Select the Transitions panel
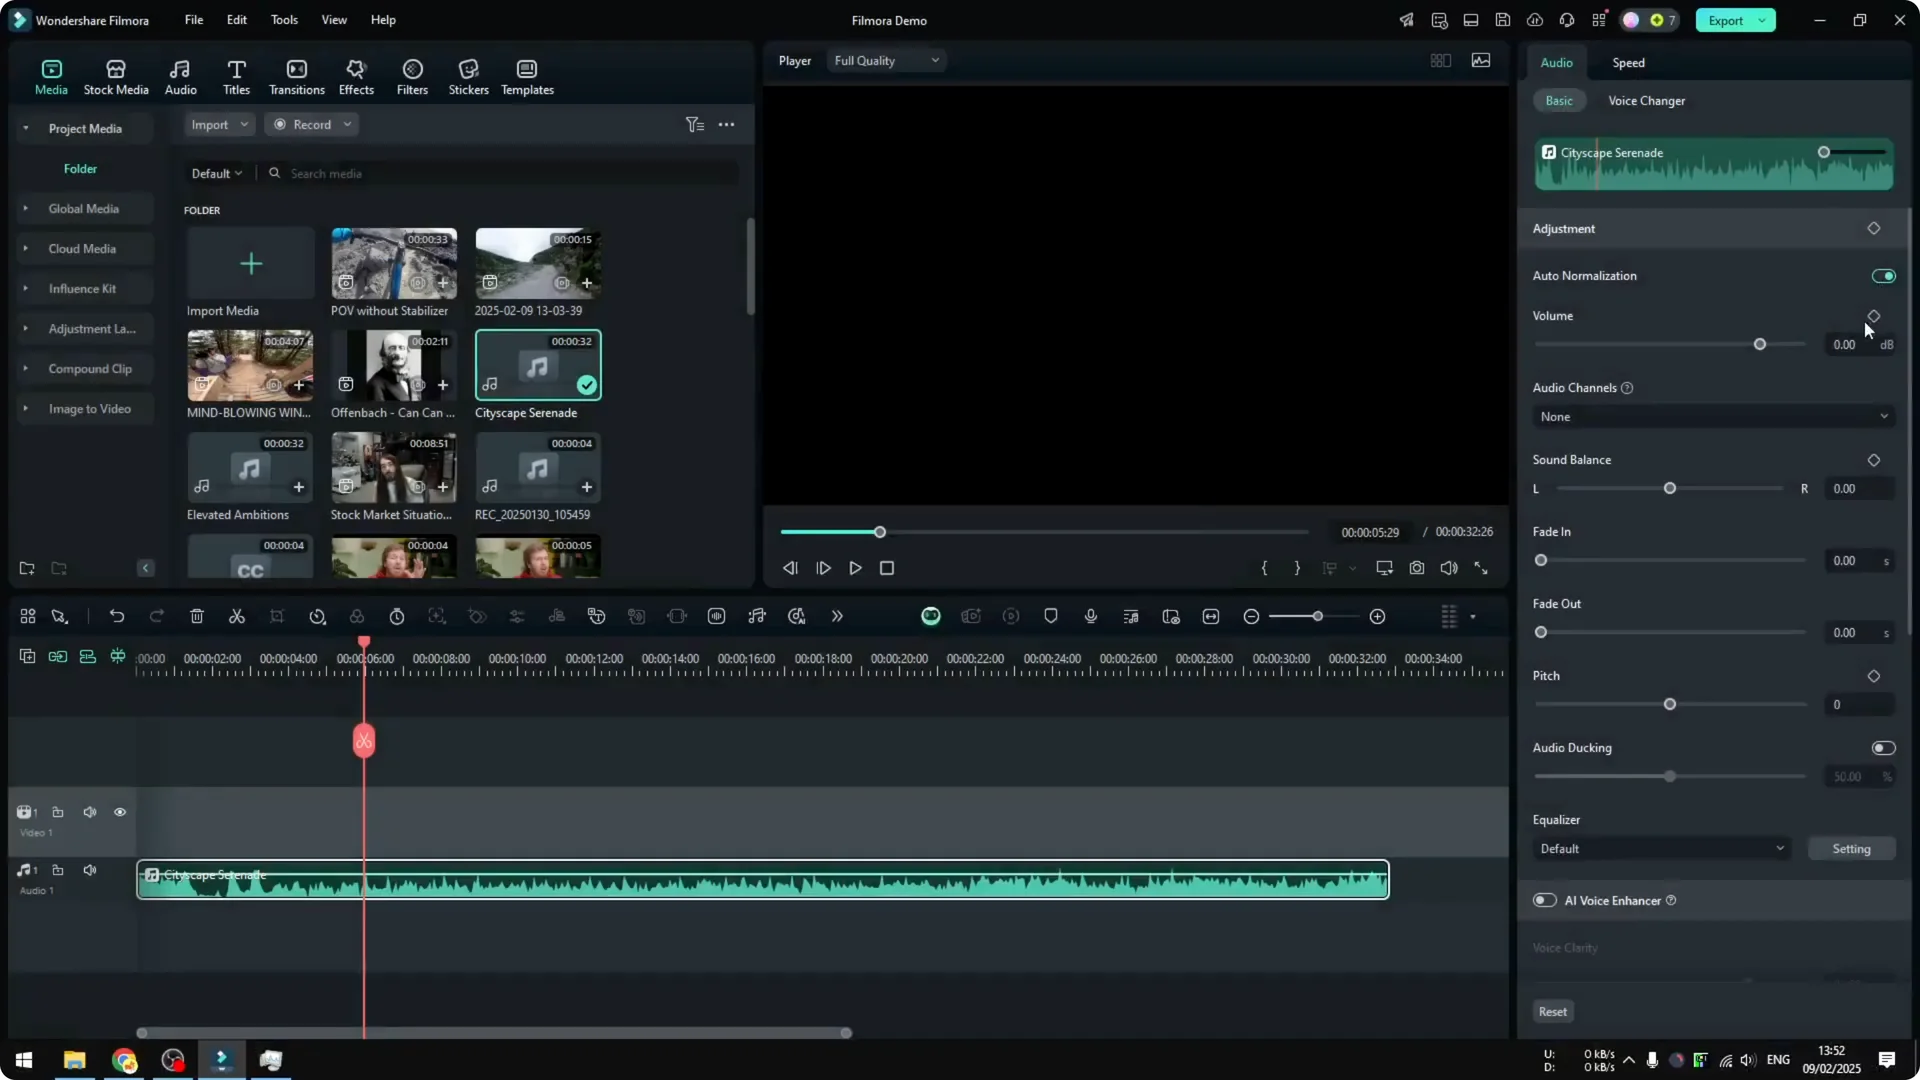This screenshot has height=1080, width=1920. (x=296, y=75)
